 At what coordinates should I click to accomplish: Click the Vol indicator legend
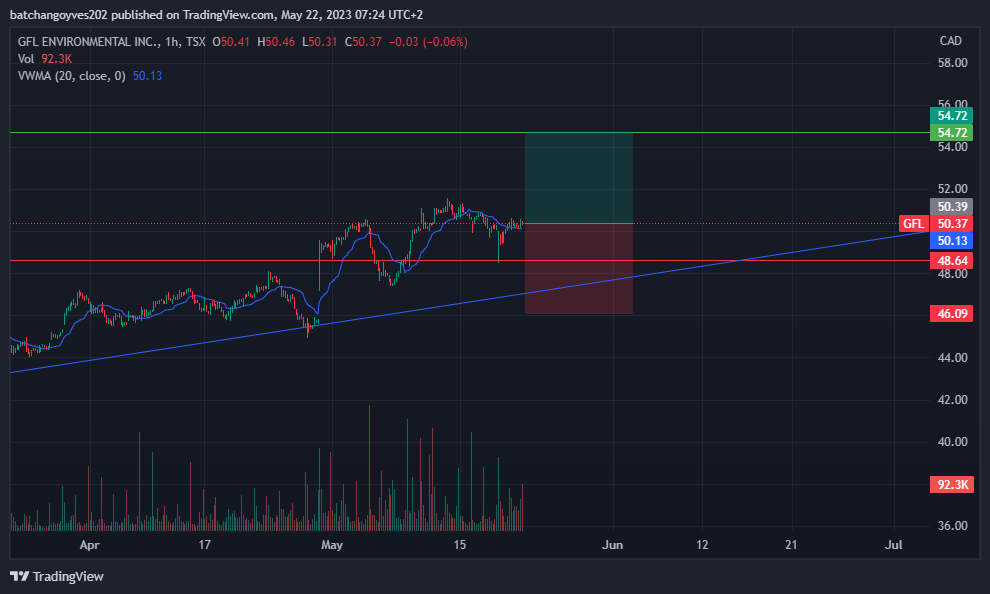(45, 59)
